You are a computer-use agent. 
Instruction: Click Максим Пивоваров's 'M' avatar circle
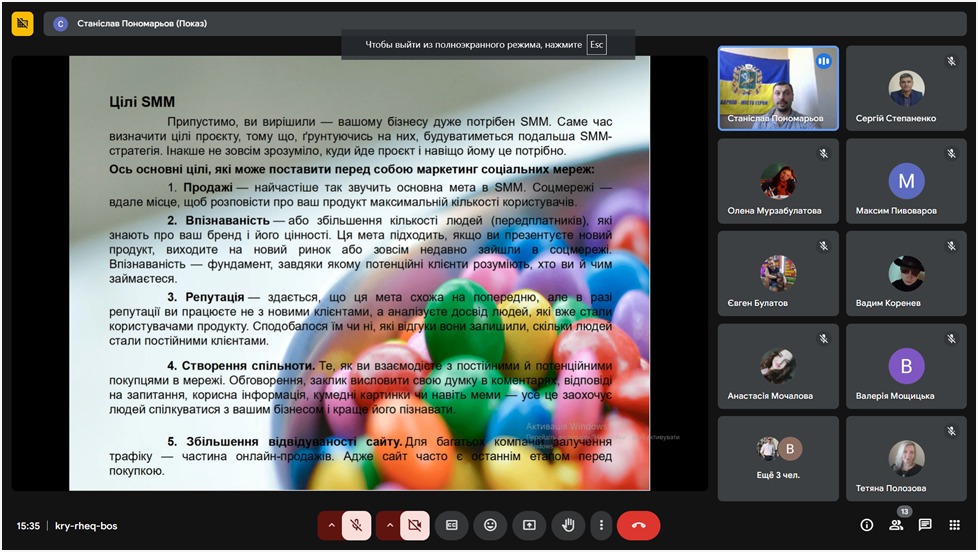pos(906,181)
